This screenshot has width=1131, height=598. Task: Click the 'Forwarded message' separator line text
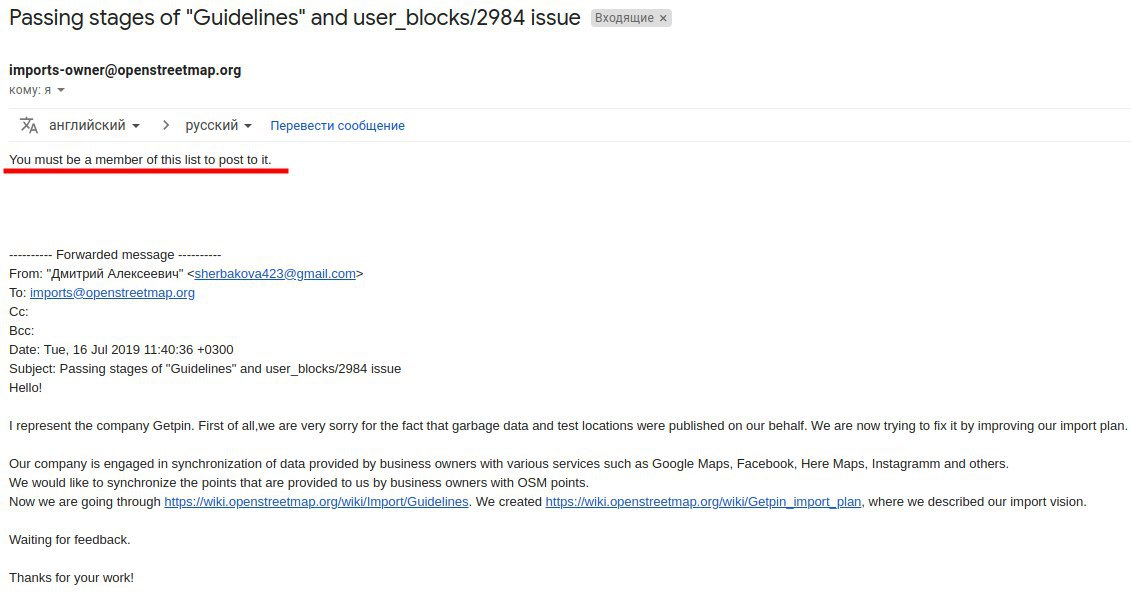[115, 255]
